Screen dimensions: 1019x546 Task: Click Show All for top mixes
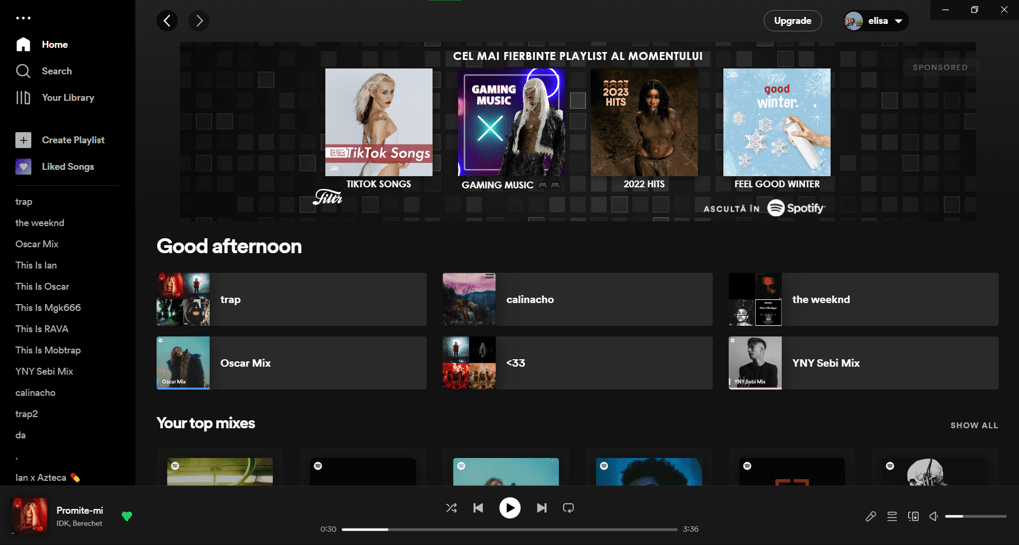click(973, 425)
